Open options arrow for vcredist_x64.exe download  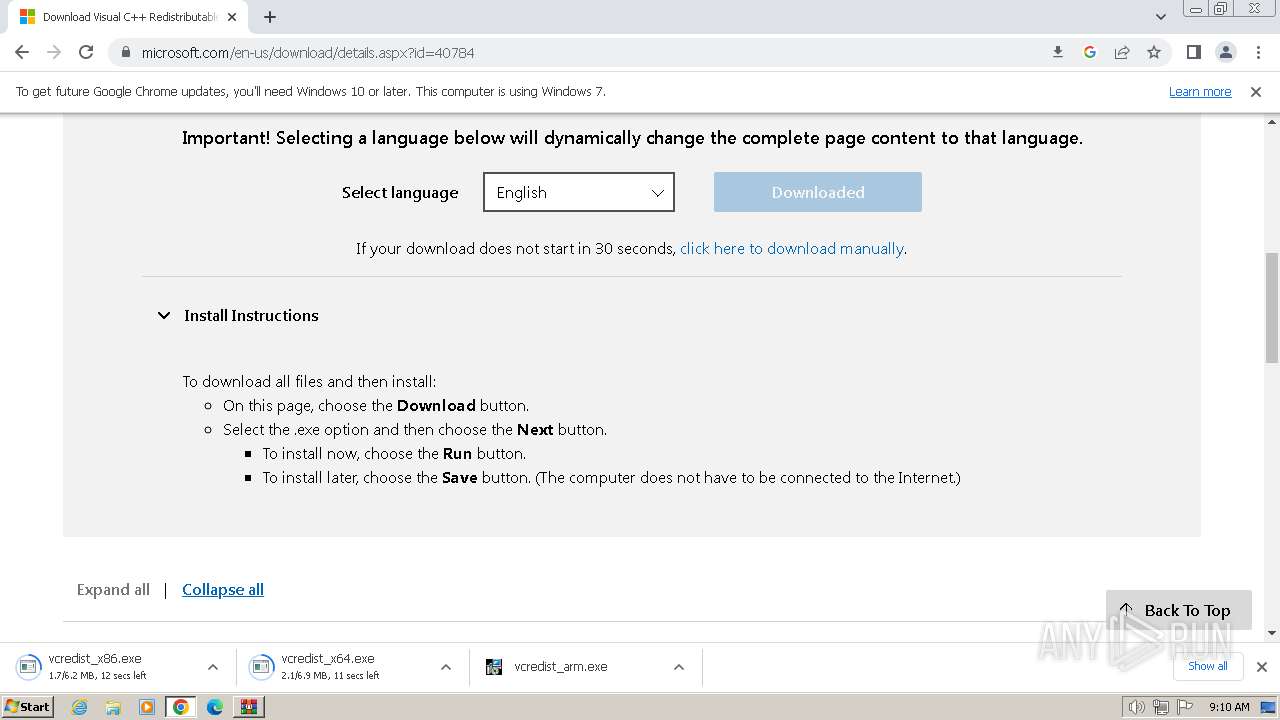coord(446,667)
